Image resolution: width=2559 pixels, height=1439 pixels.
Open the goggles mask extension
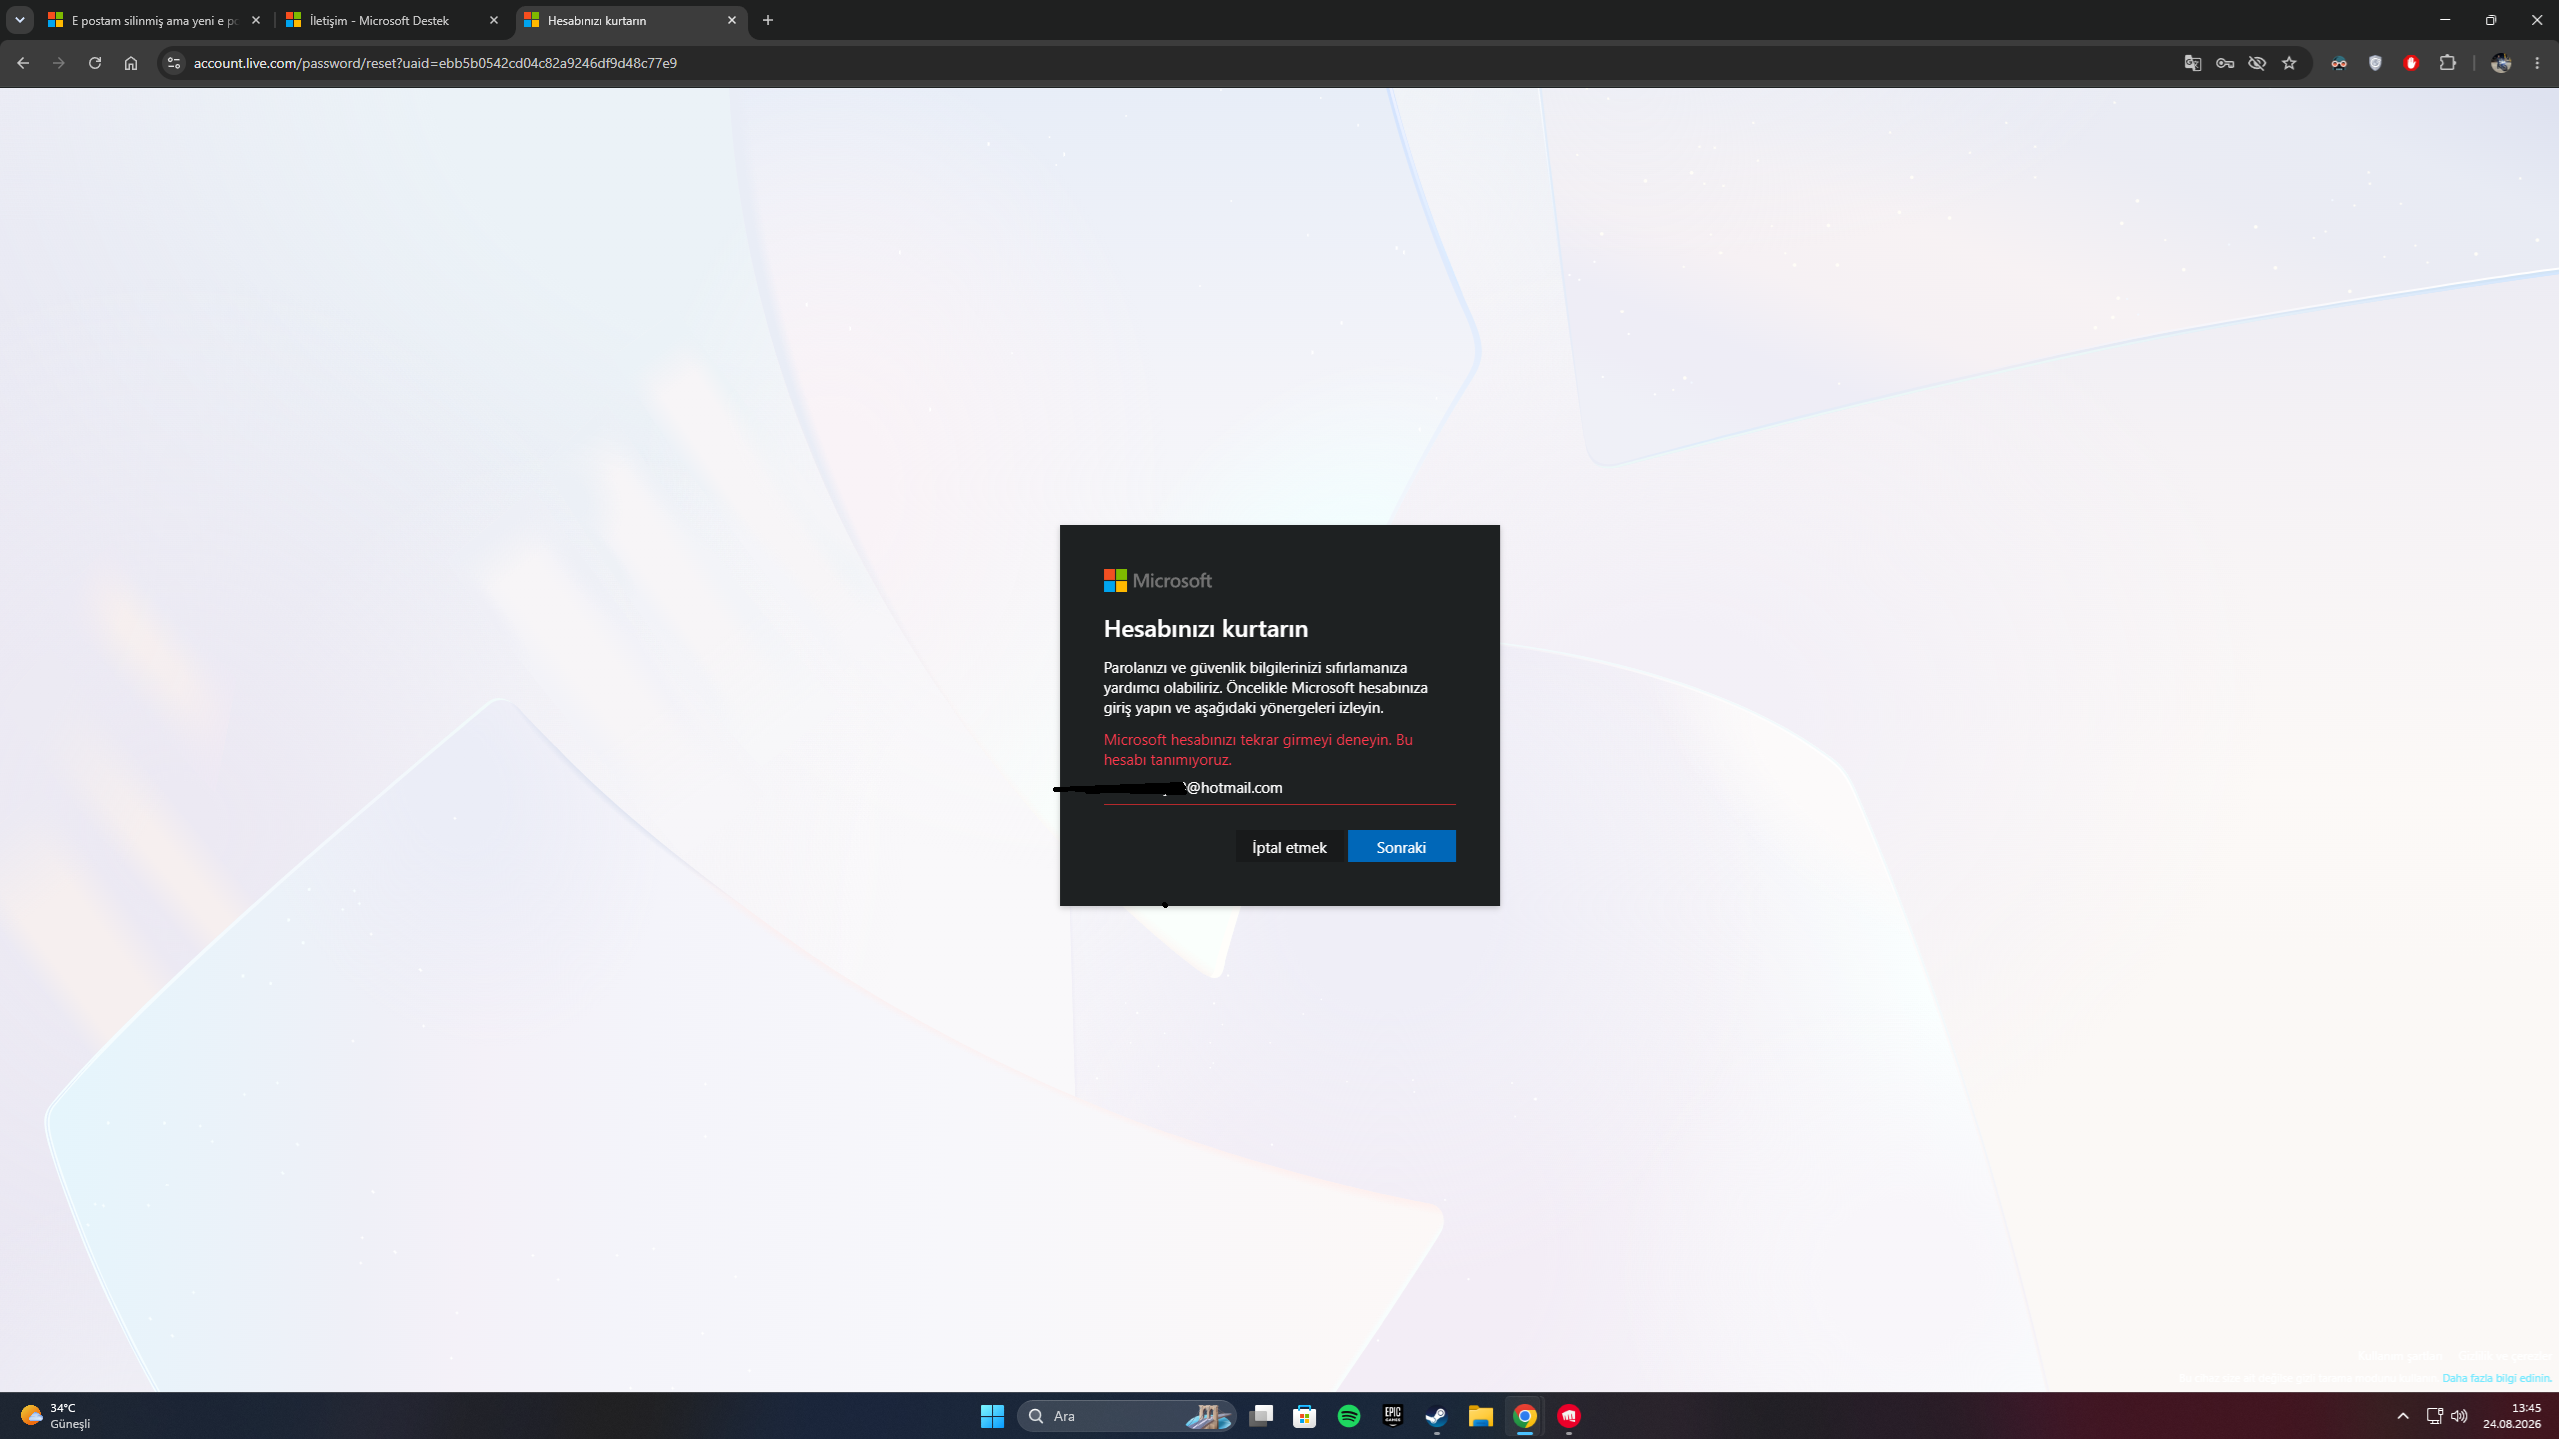coord(2339,63)
